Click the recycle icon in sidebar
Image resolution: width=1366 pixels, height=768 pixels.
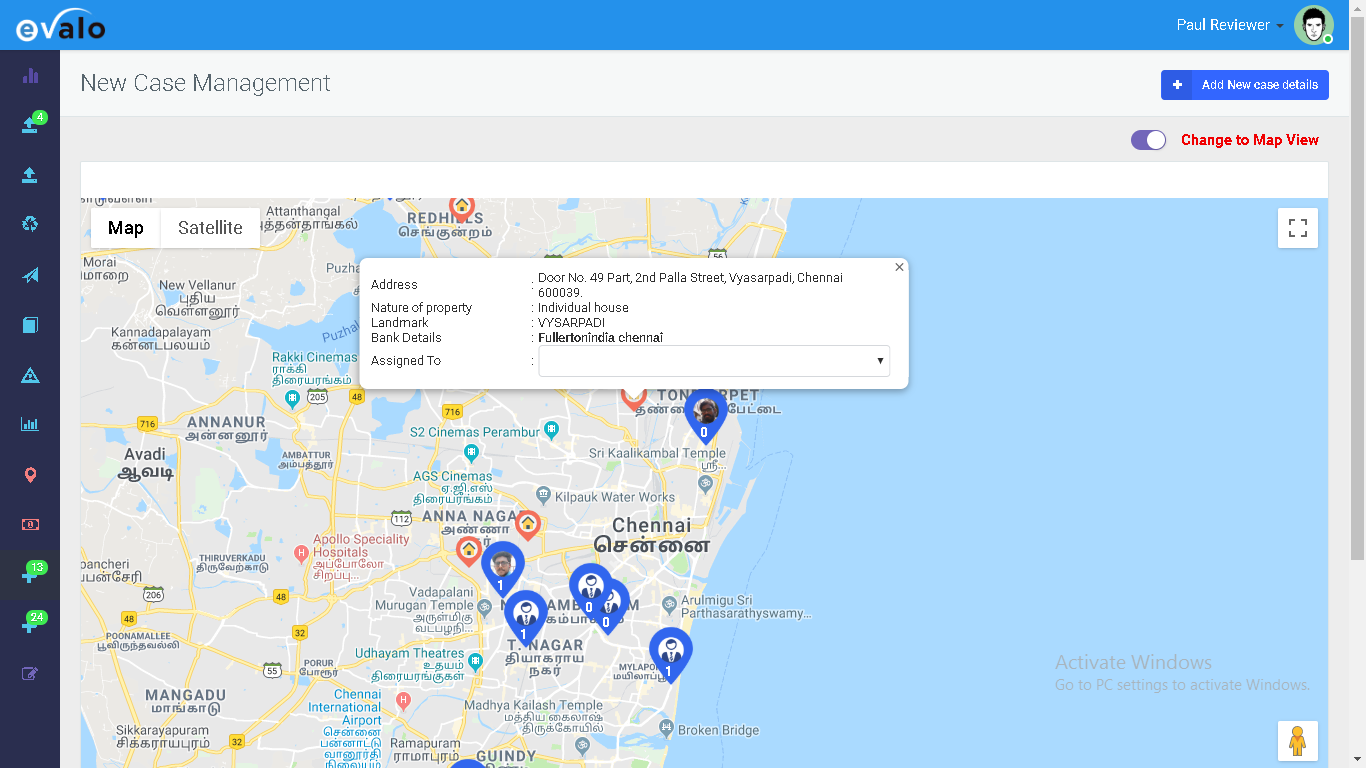pyautogui.click(x=30, y=223)
